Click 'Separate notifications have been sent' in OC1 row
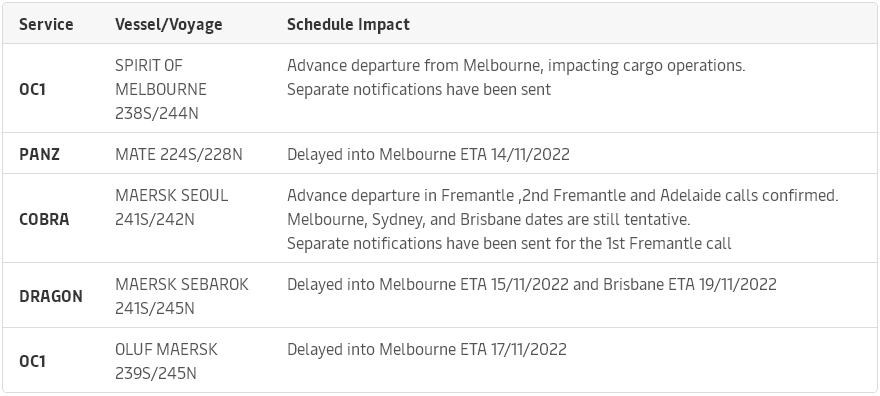 pos(419,90)
